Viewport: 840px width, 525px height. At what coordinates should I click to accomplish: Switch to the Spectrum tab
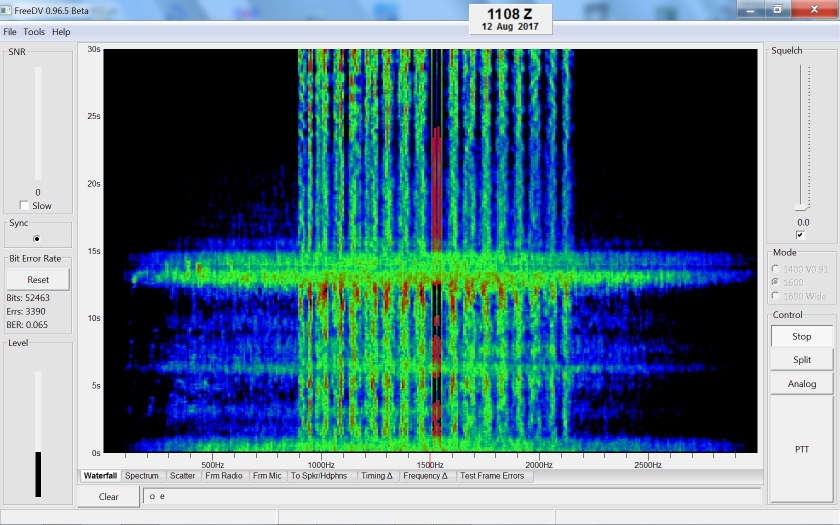click(141, 476)
